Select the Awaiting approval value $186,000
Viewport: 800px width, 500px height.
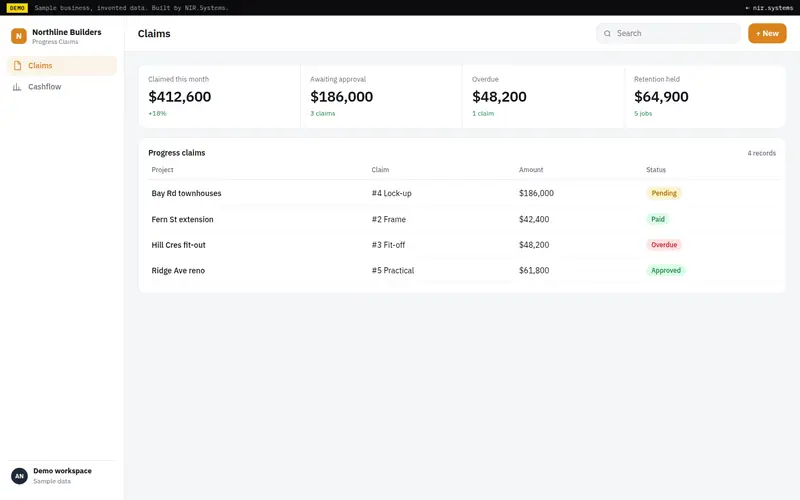click(341, 96)
